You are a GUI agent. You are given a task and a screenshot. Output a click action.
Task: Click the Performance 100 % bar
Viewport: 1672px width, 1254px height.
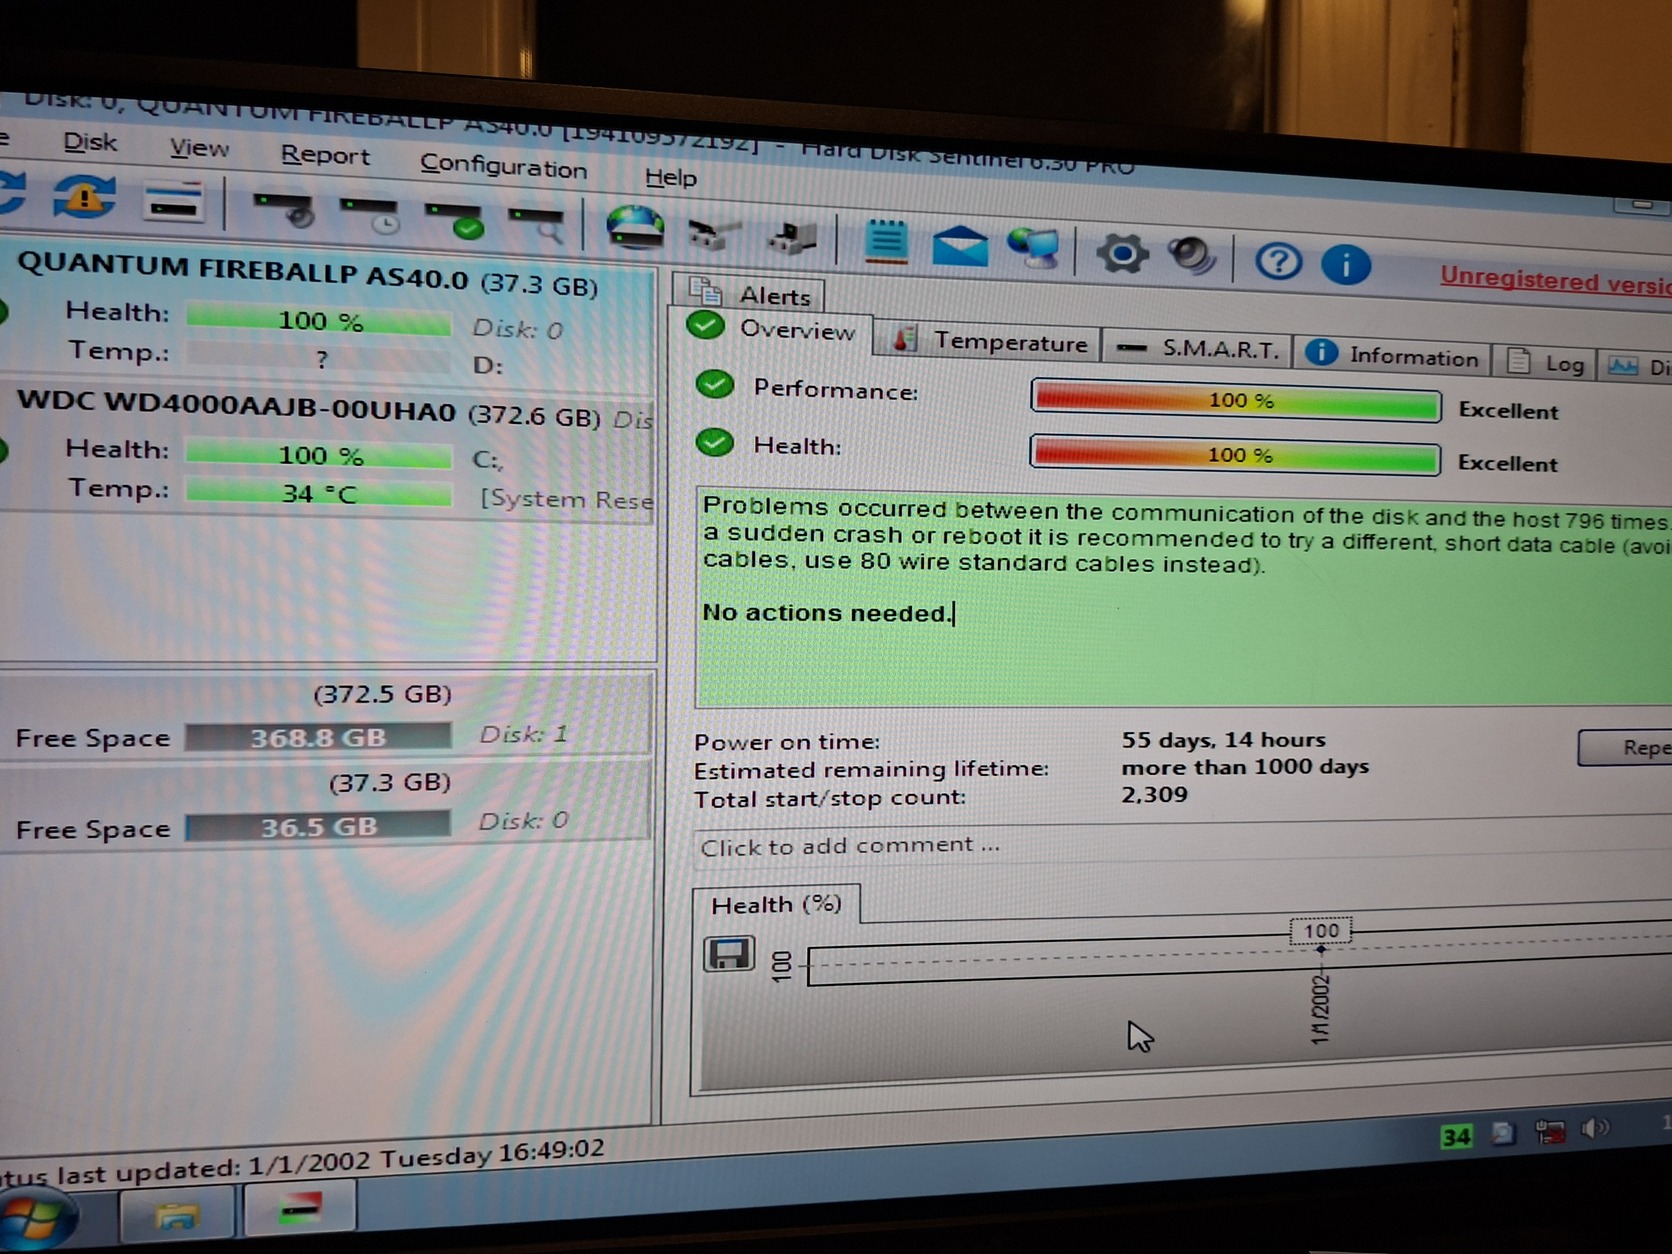[x=1235, y=400]
